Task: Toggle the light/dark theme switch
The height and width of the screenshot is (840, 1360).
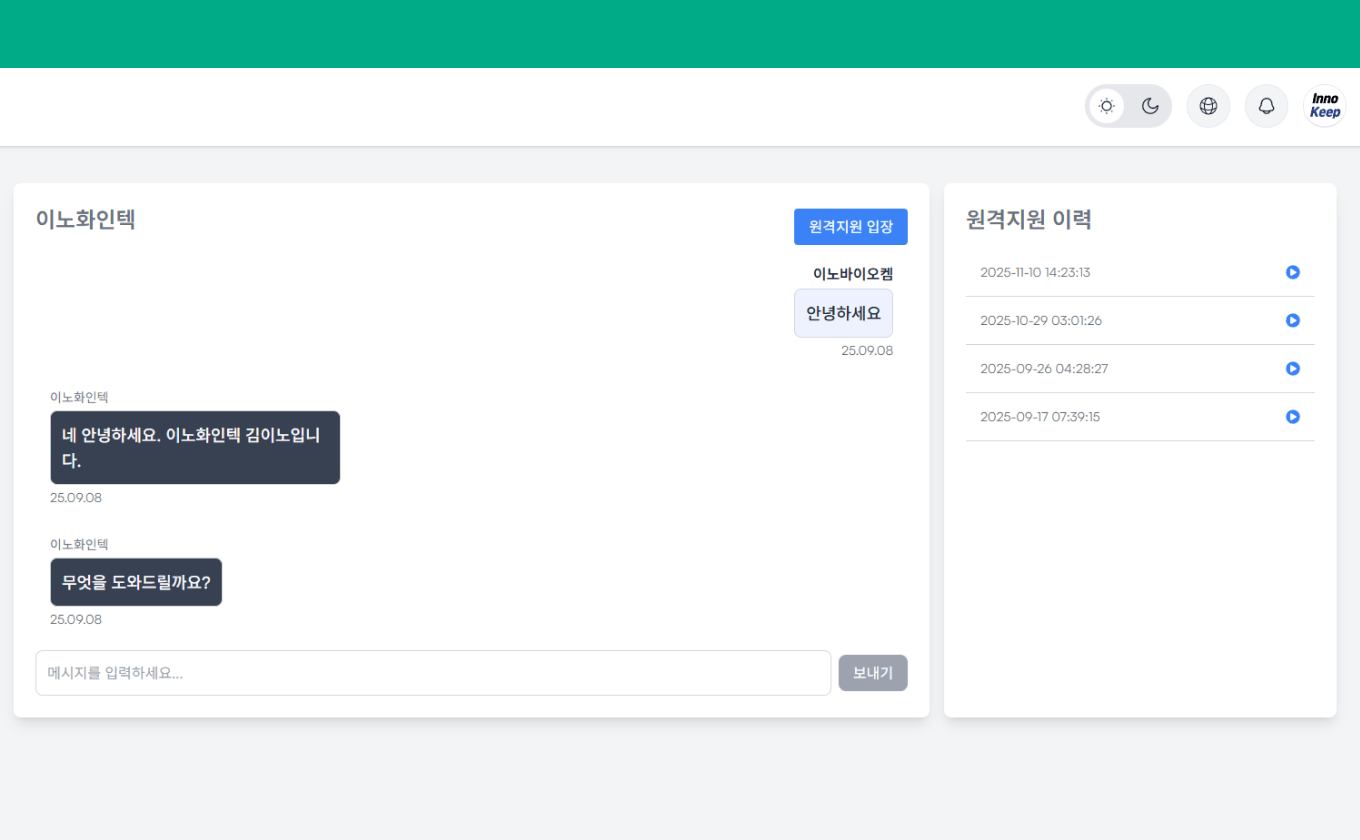Action: pyautogui.click(x=1128, y=105)
